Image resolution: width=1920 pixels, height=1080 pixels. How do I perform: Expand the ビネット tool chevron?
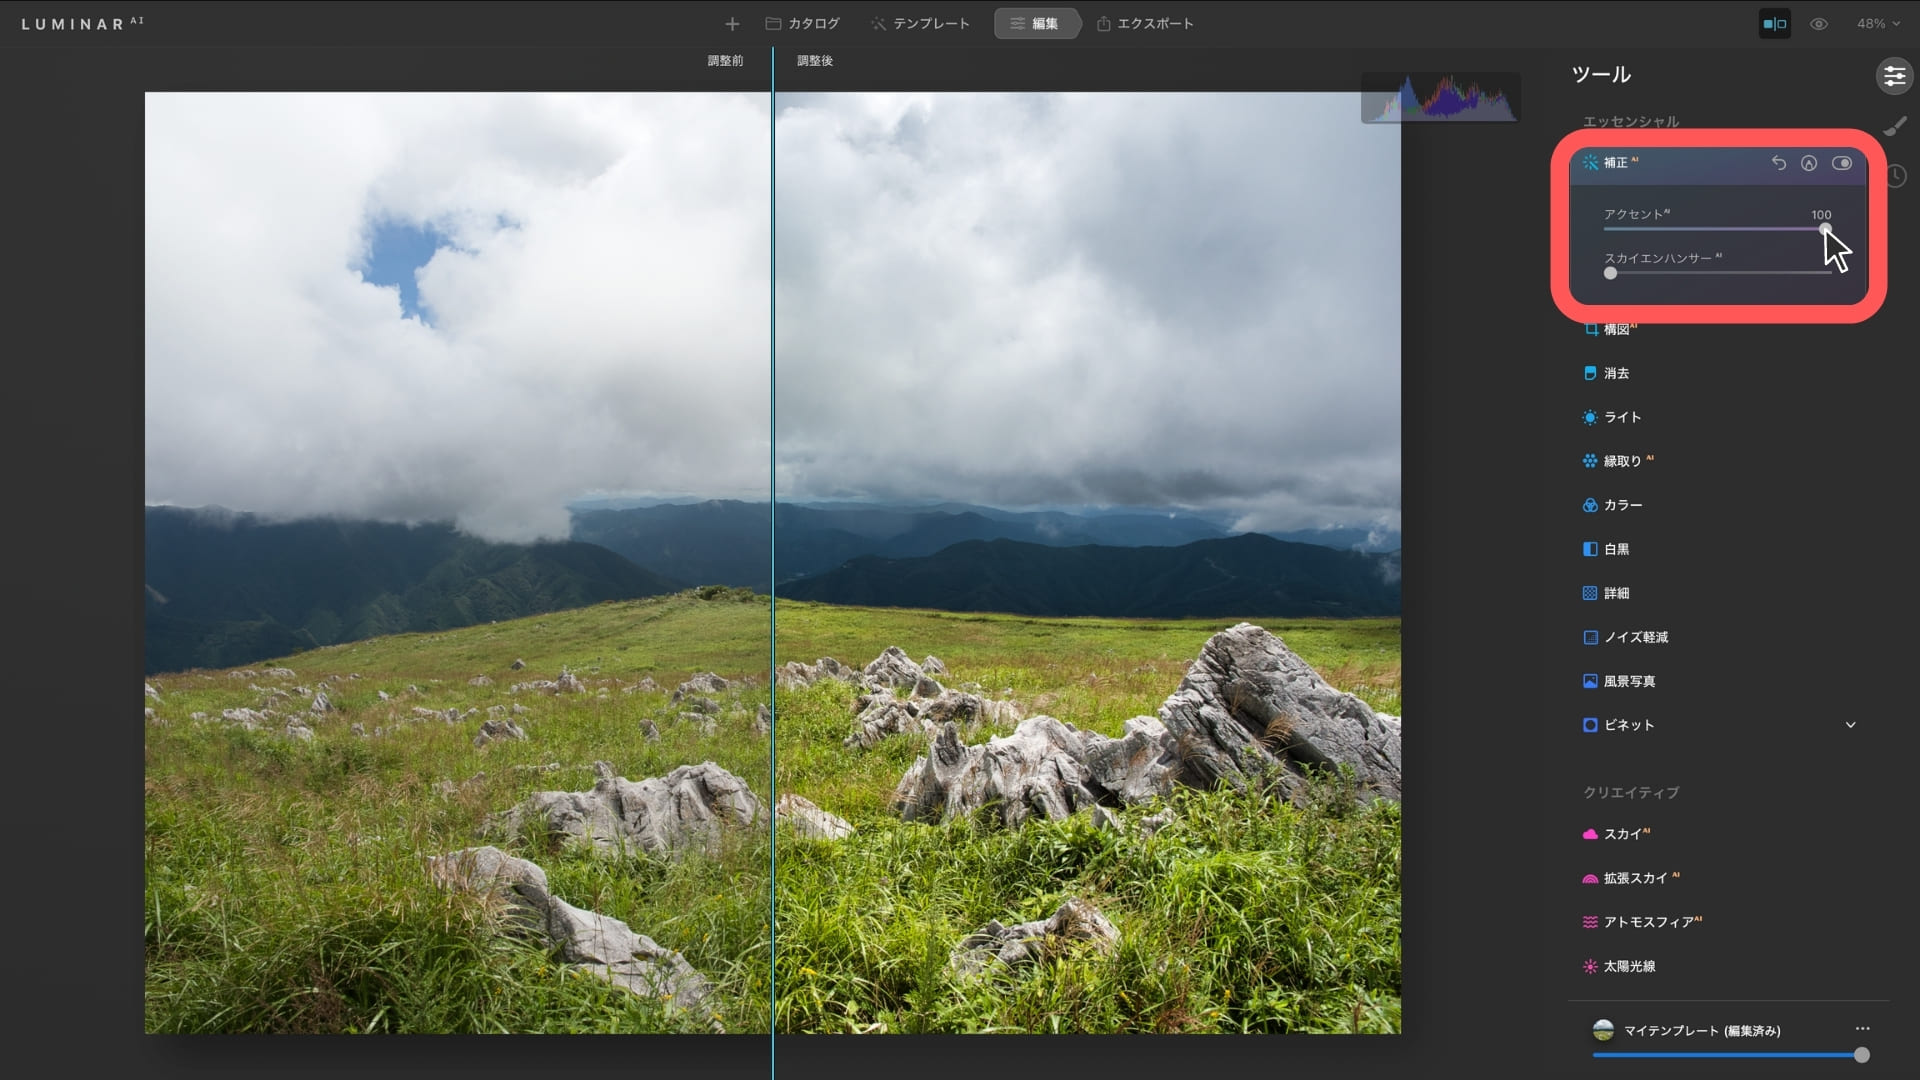click(1850, 725)
